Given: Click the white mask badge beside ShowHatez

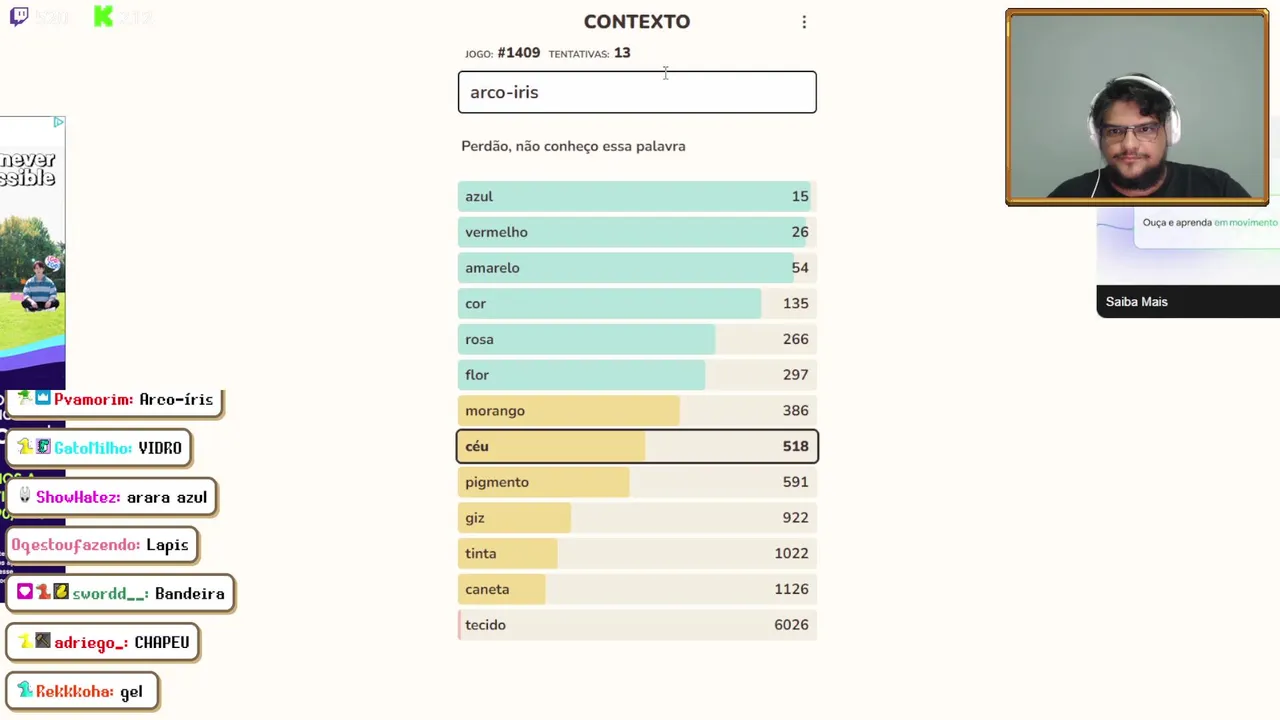Looking at the screenshot, I should tap(25, 496).
